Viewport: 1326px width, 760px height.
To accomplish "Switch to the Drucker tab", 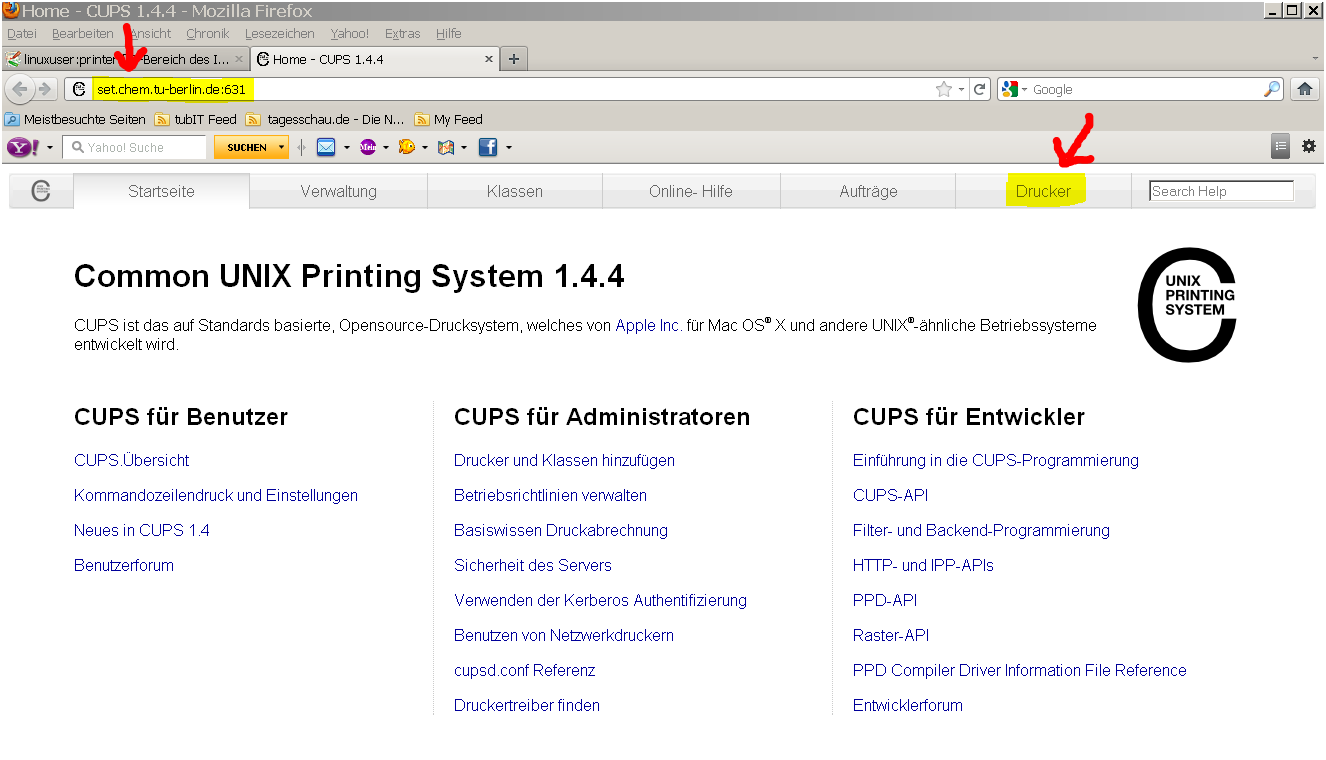I will 1043,191.
